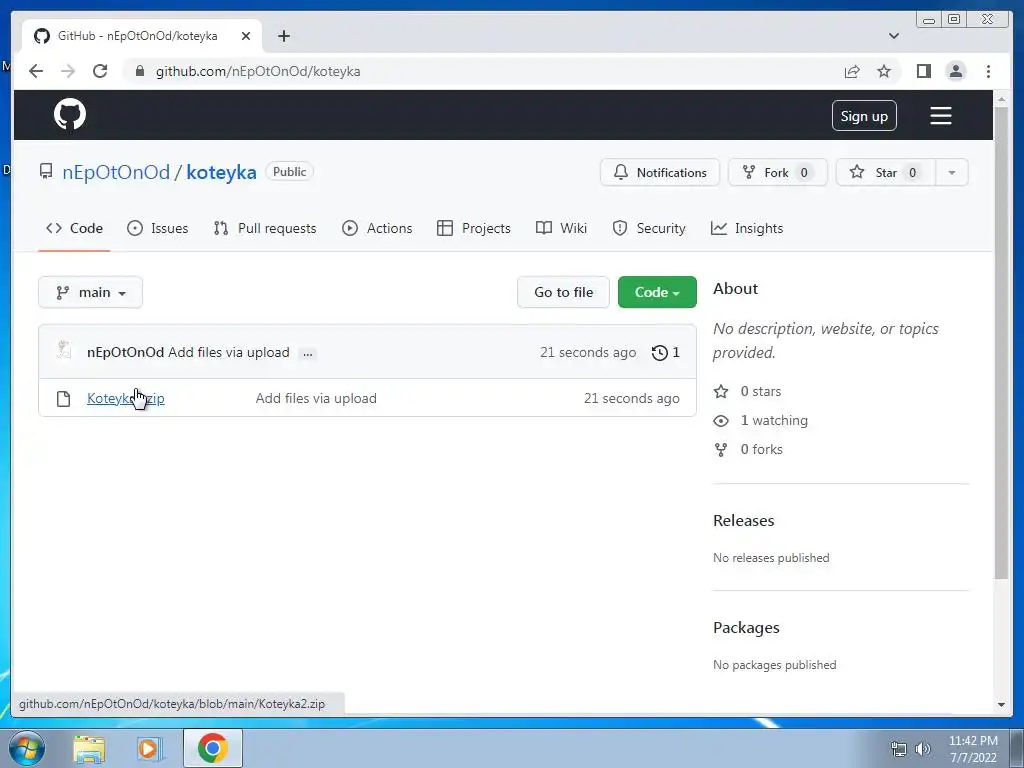
Task: Open the Projects tab
Action: tap(473, 228)
